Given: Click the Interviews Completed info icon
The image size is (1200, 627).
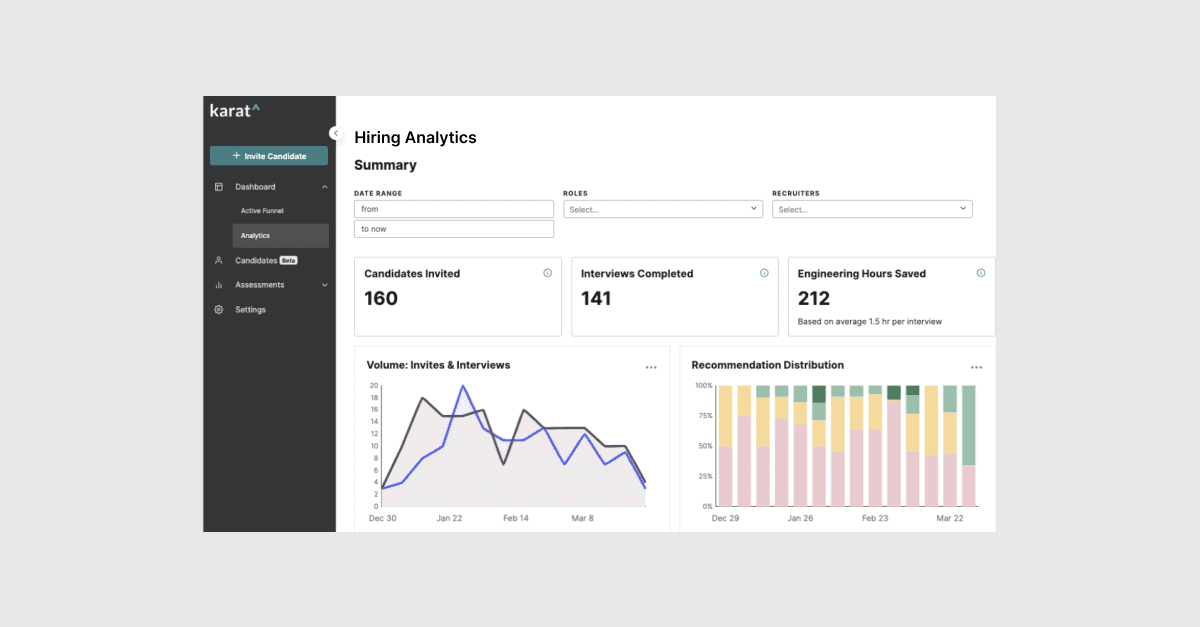Looking at the screenshot, I should [x=764, y=272].
